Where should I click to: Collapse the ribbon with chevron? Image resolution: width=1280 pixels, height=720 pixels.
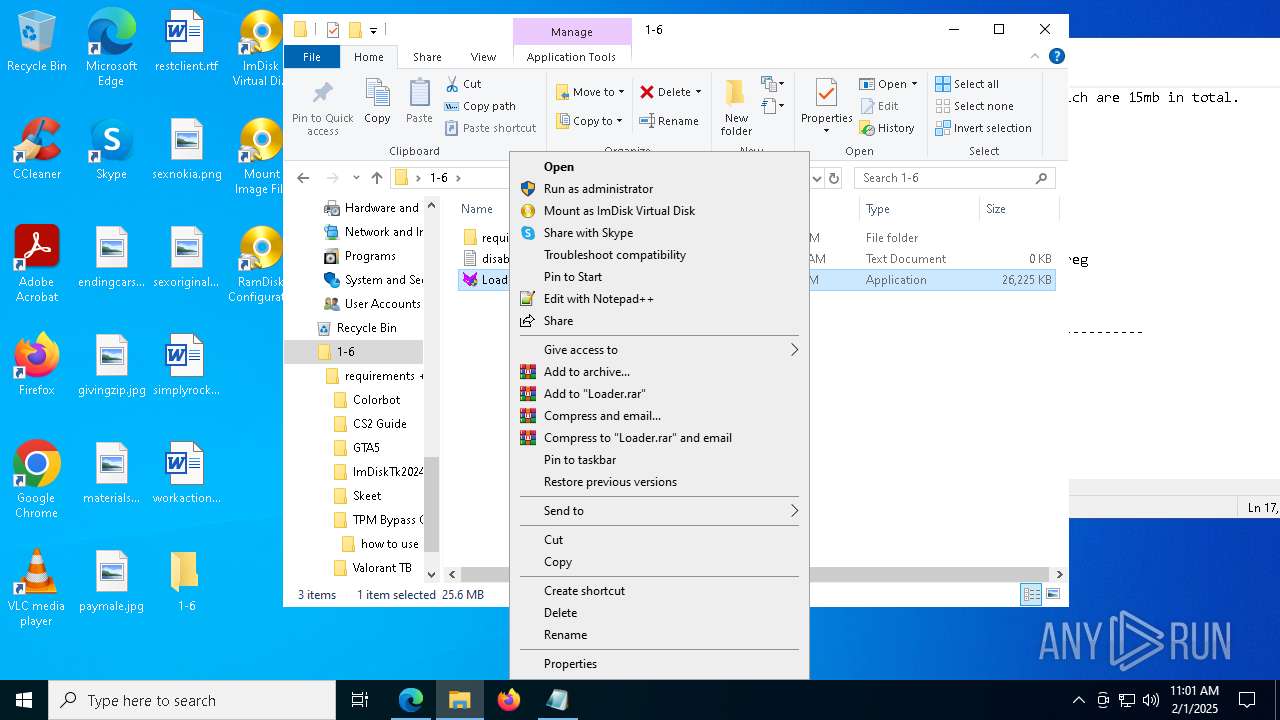click(x=1035, y=57)
